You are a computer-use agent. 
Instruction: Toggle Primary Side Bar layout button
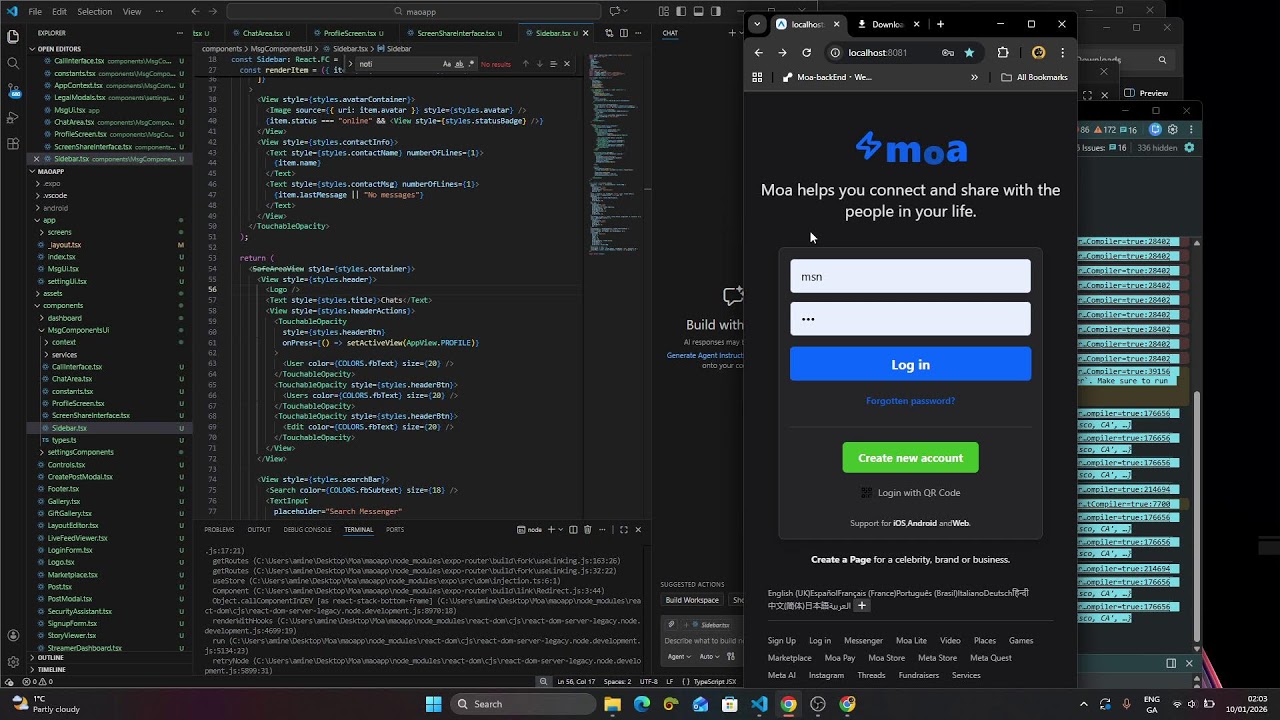pyautogui.click(x=681, y=11)
